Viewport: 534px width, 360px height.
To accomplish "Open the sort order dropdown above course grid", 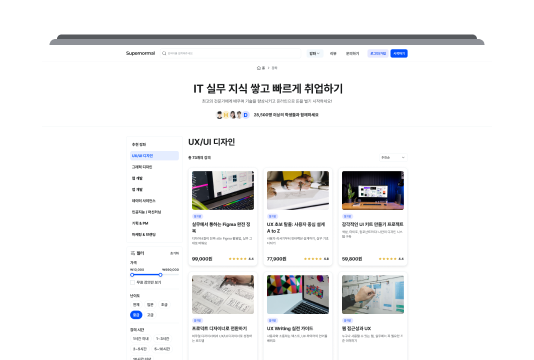I will click(x=393, y=157).
